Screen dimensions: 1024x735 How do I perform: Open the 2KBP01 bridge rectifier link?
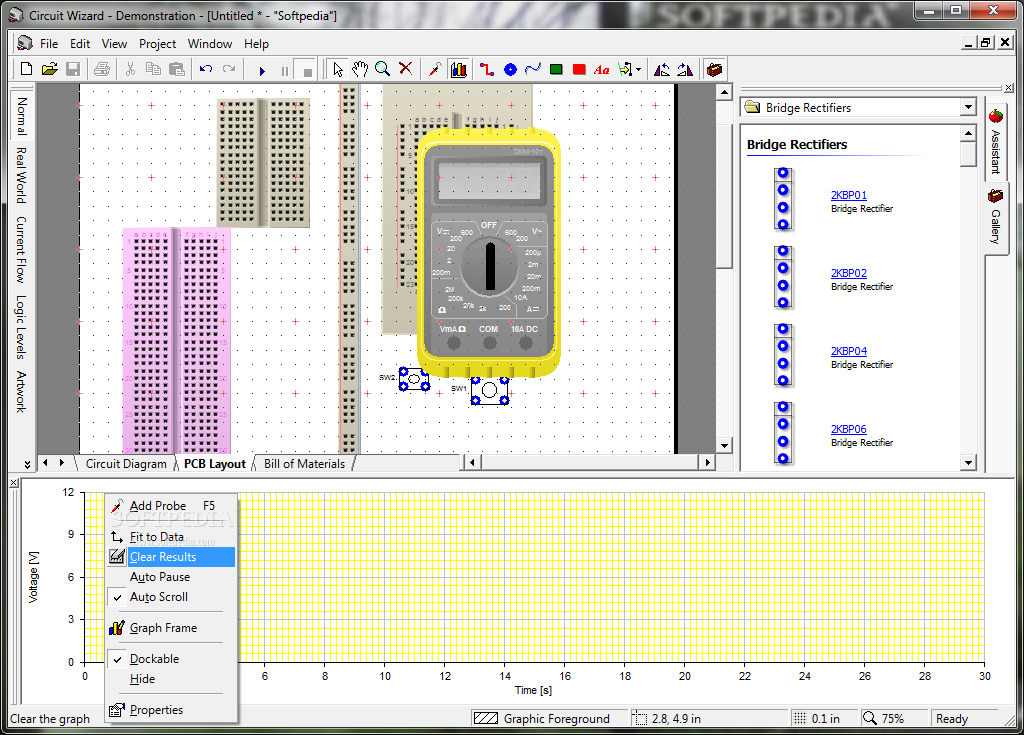click(x=848, y=195)
